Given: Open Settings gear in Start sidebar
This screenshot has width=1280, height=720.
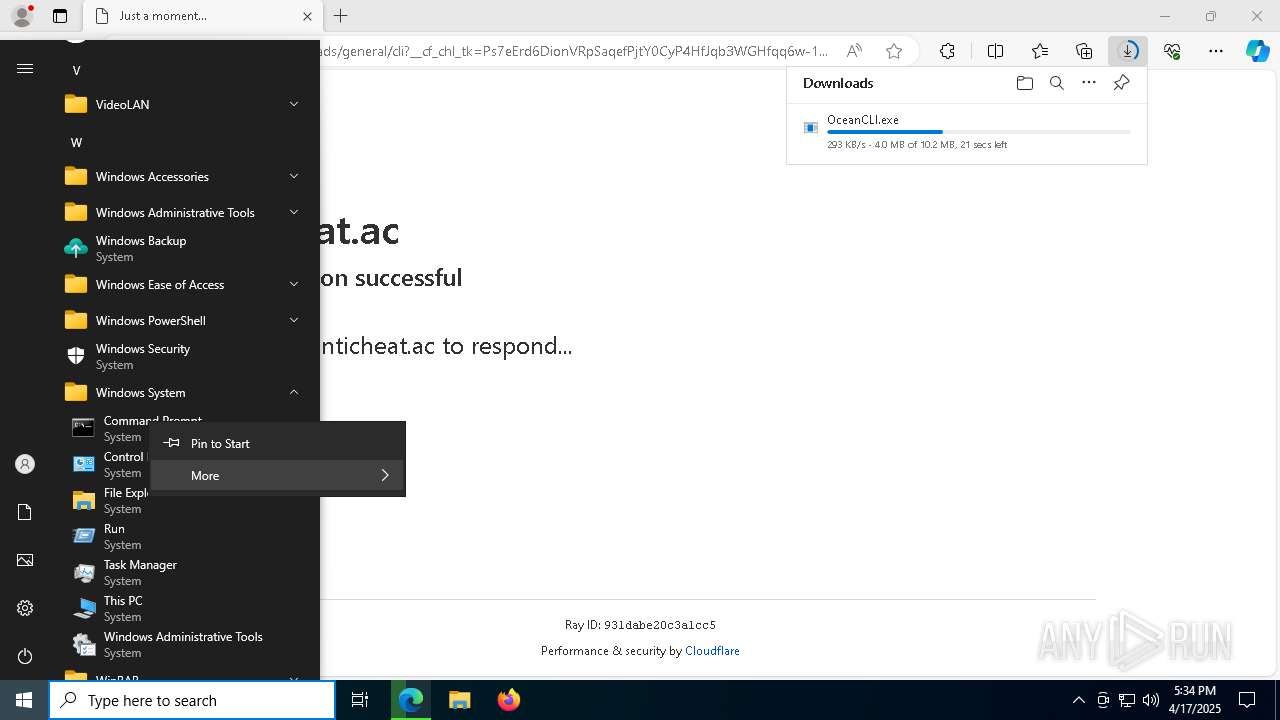Looking at the screenshot, I should (25, 608).
